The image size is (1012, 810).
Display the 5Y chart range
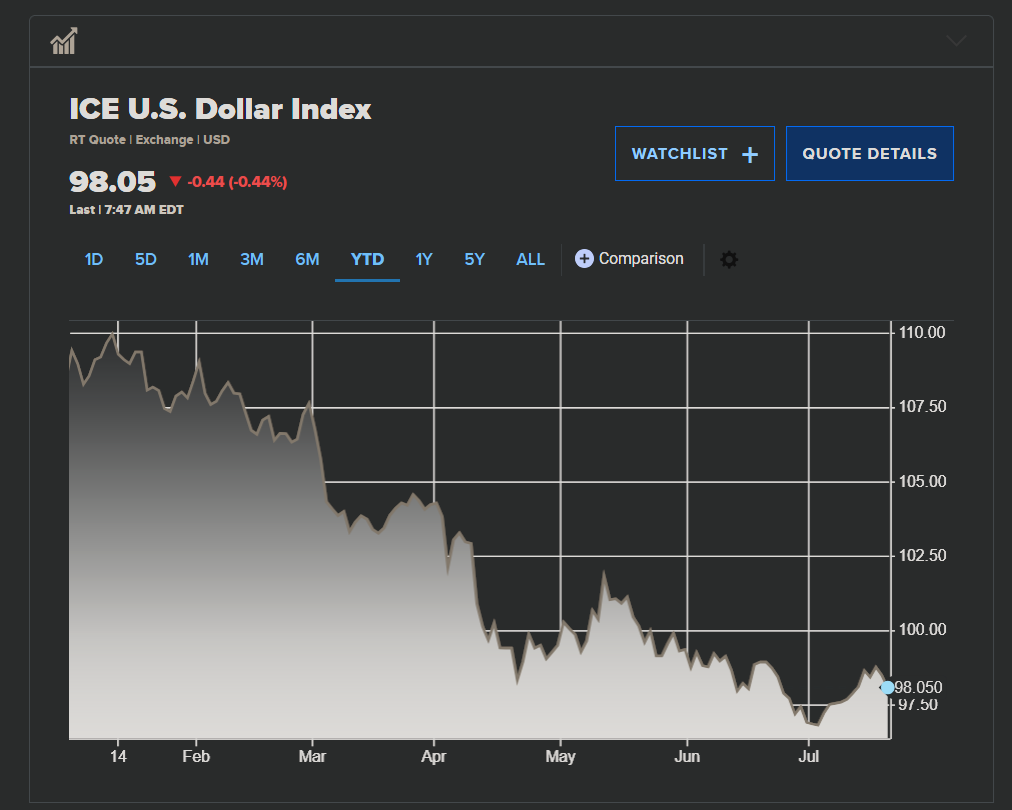point(474,260)
